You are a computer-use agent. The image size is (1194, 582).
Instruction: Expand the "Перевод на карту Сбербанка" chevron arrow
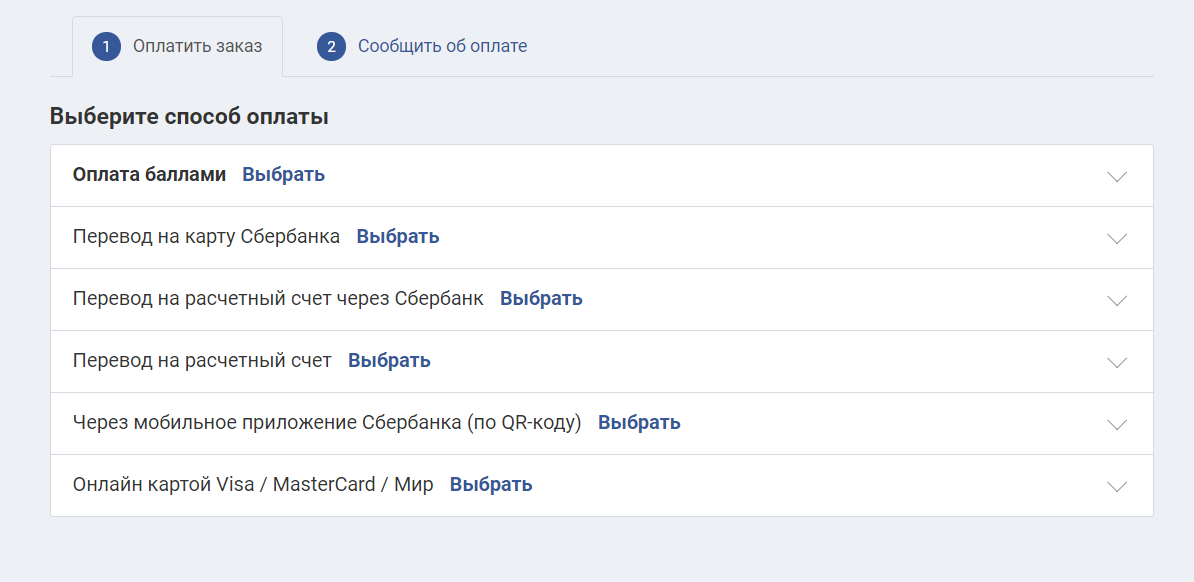point(1117,238)
